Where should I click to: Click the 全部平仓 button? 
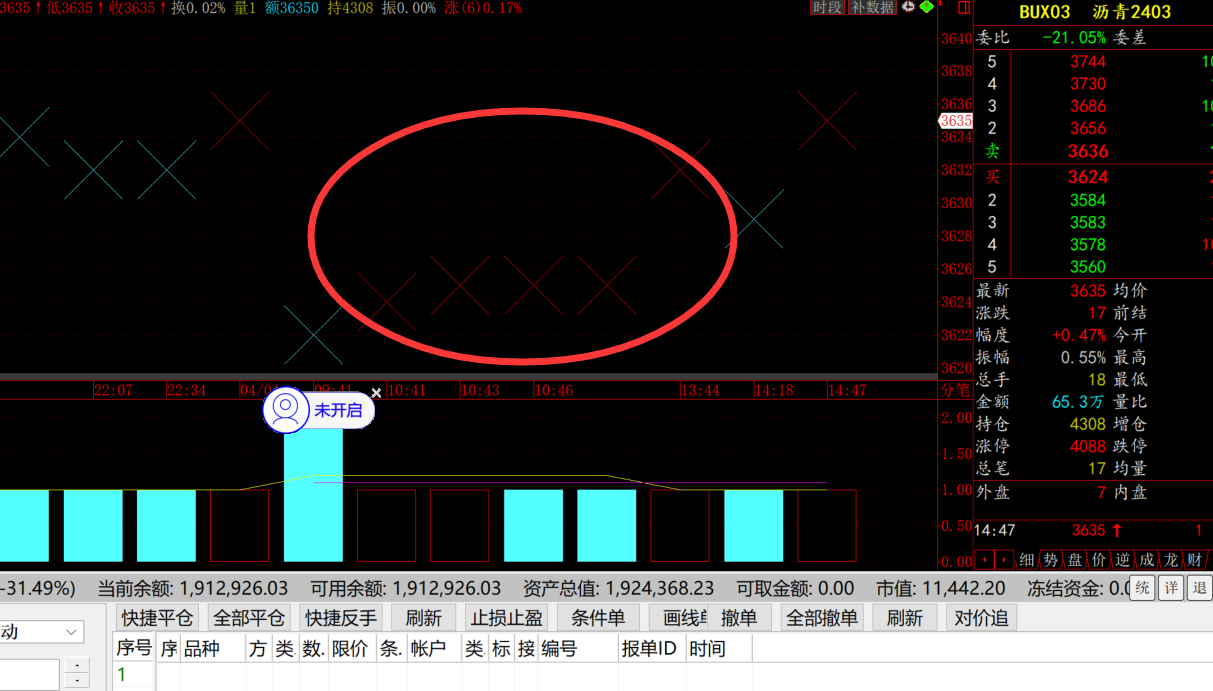pos(249,618)
